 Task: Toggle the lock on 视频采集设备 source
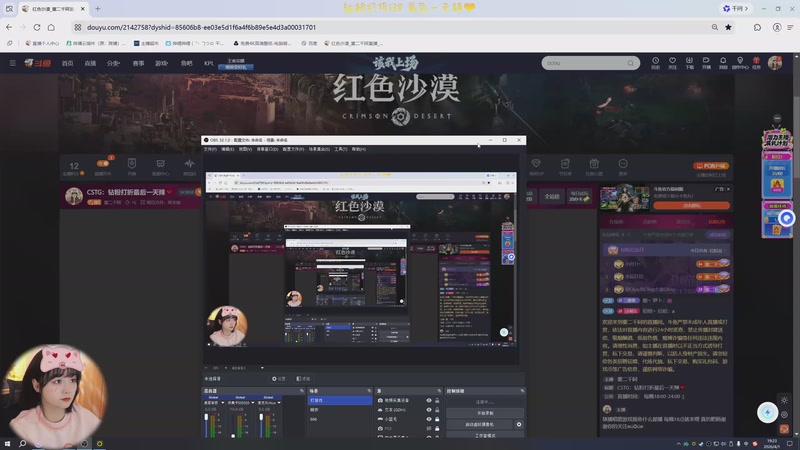pyautogui.click(x=437, y=401)
